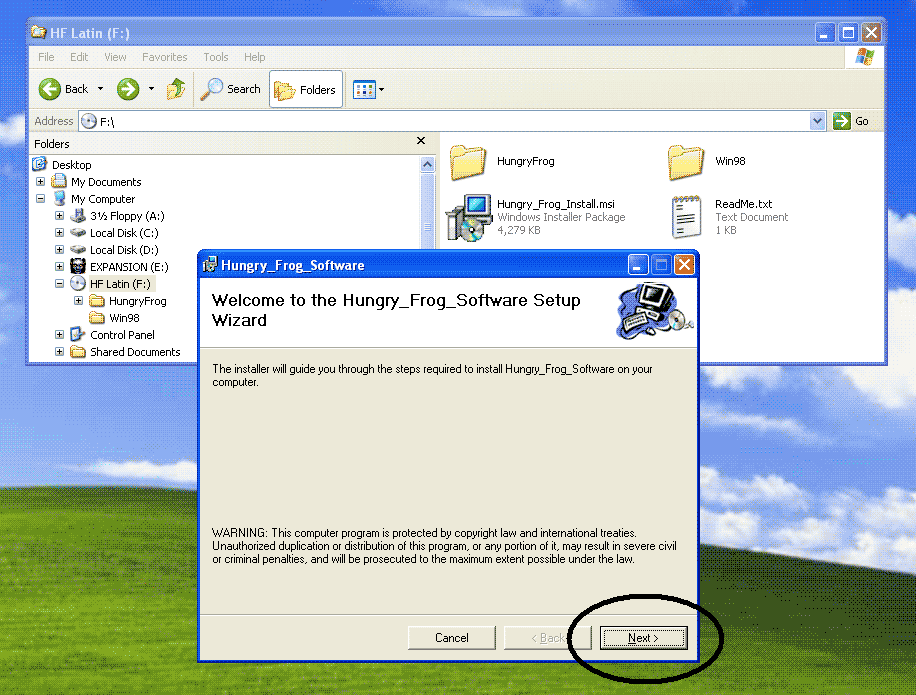Screen dimensions: 916x695
Task: Open Search from the toolbar
Action: [x=231, y=89]
